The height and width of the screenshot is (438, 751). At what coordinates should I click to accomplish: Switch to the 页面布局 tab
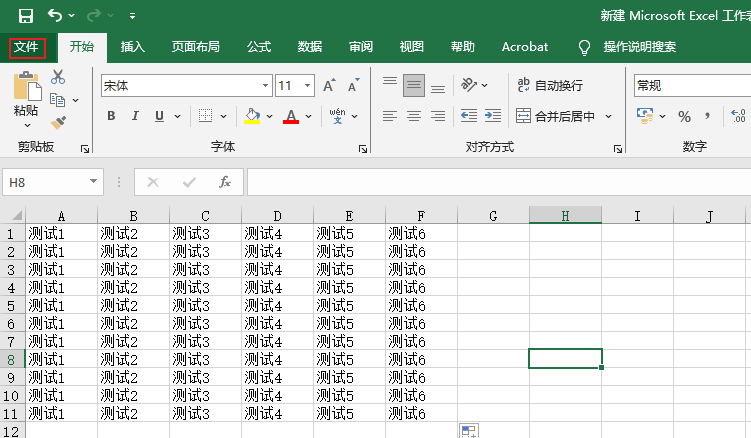coord(195,47)
